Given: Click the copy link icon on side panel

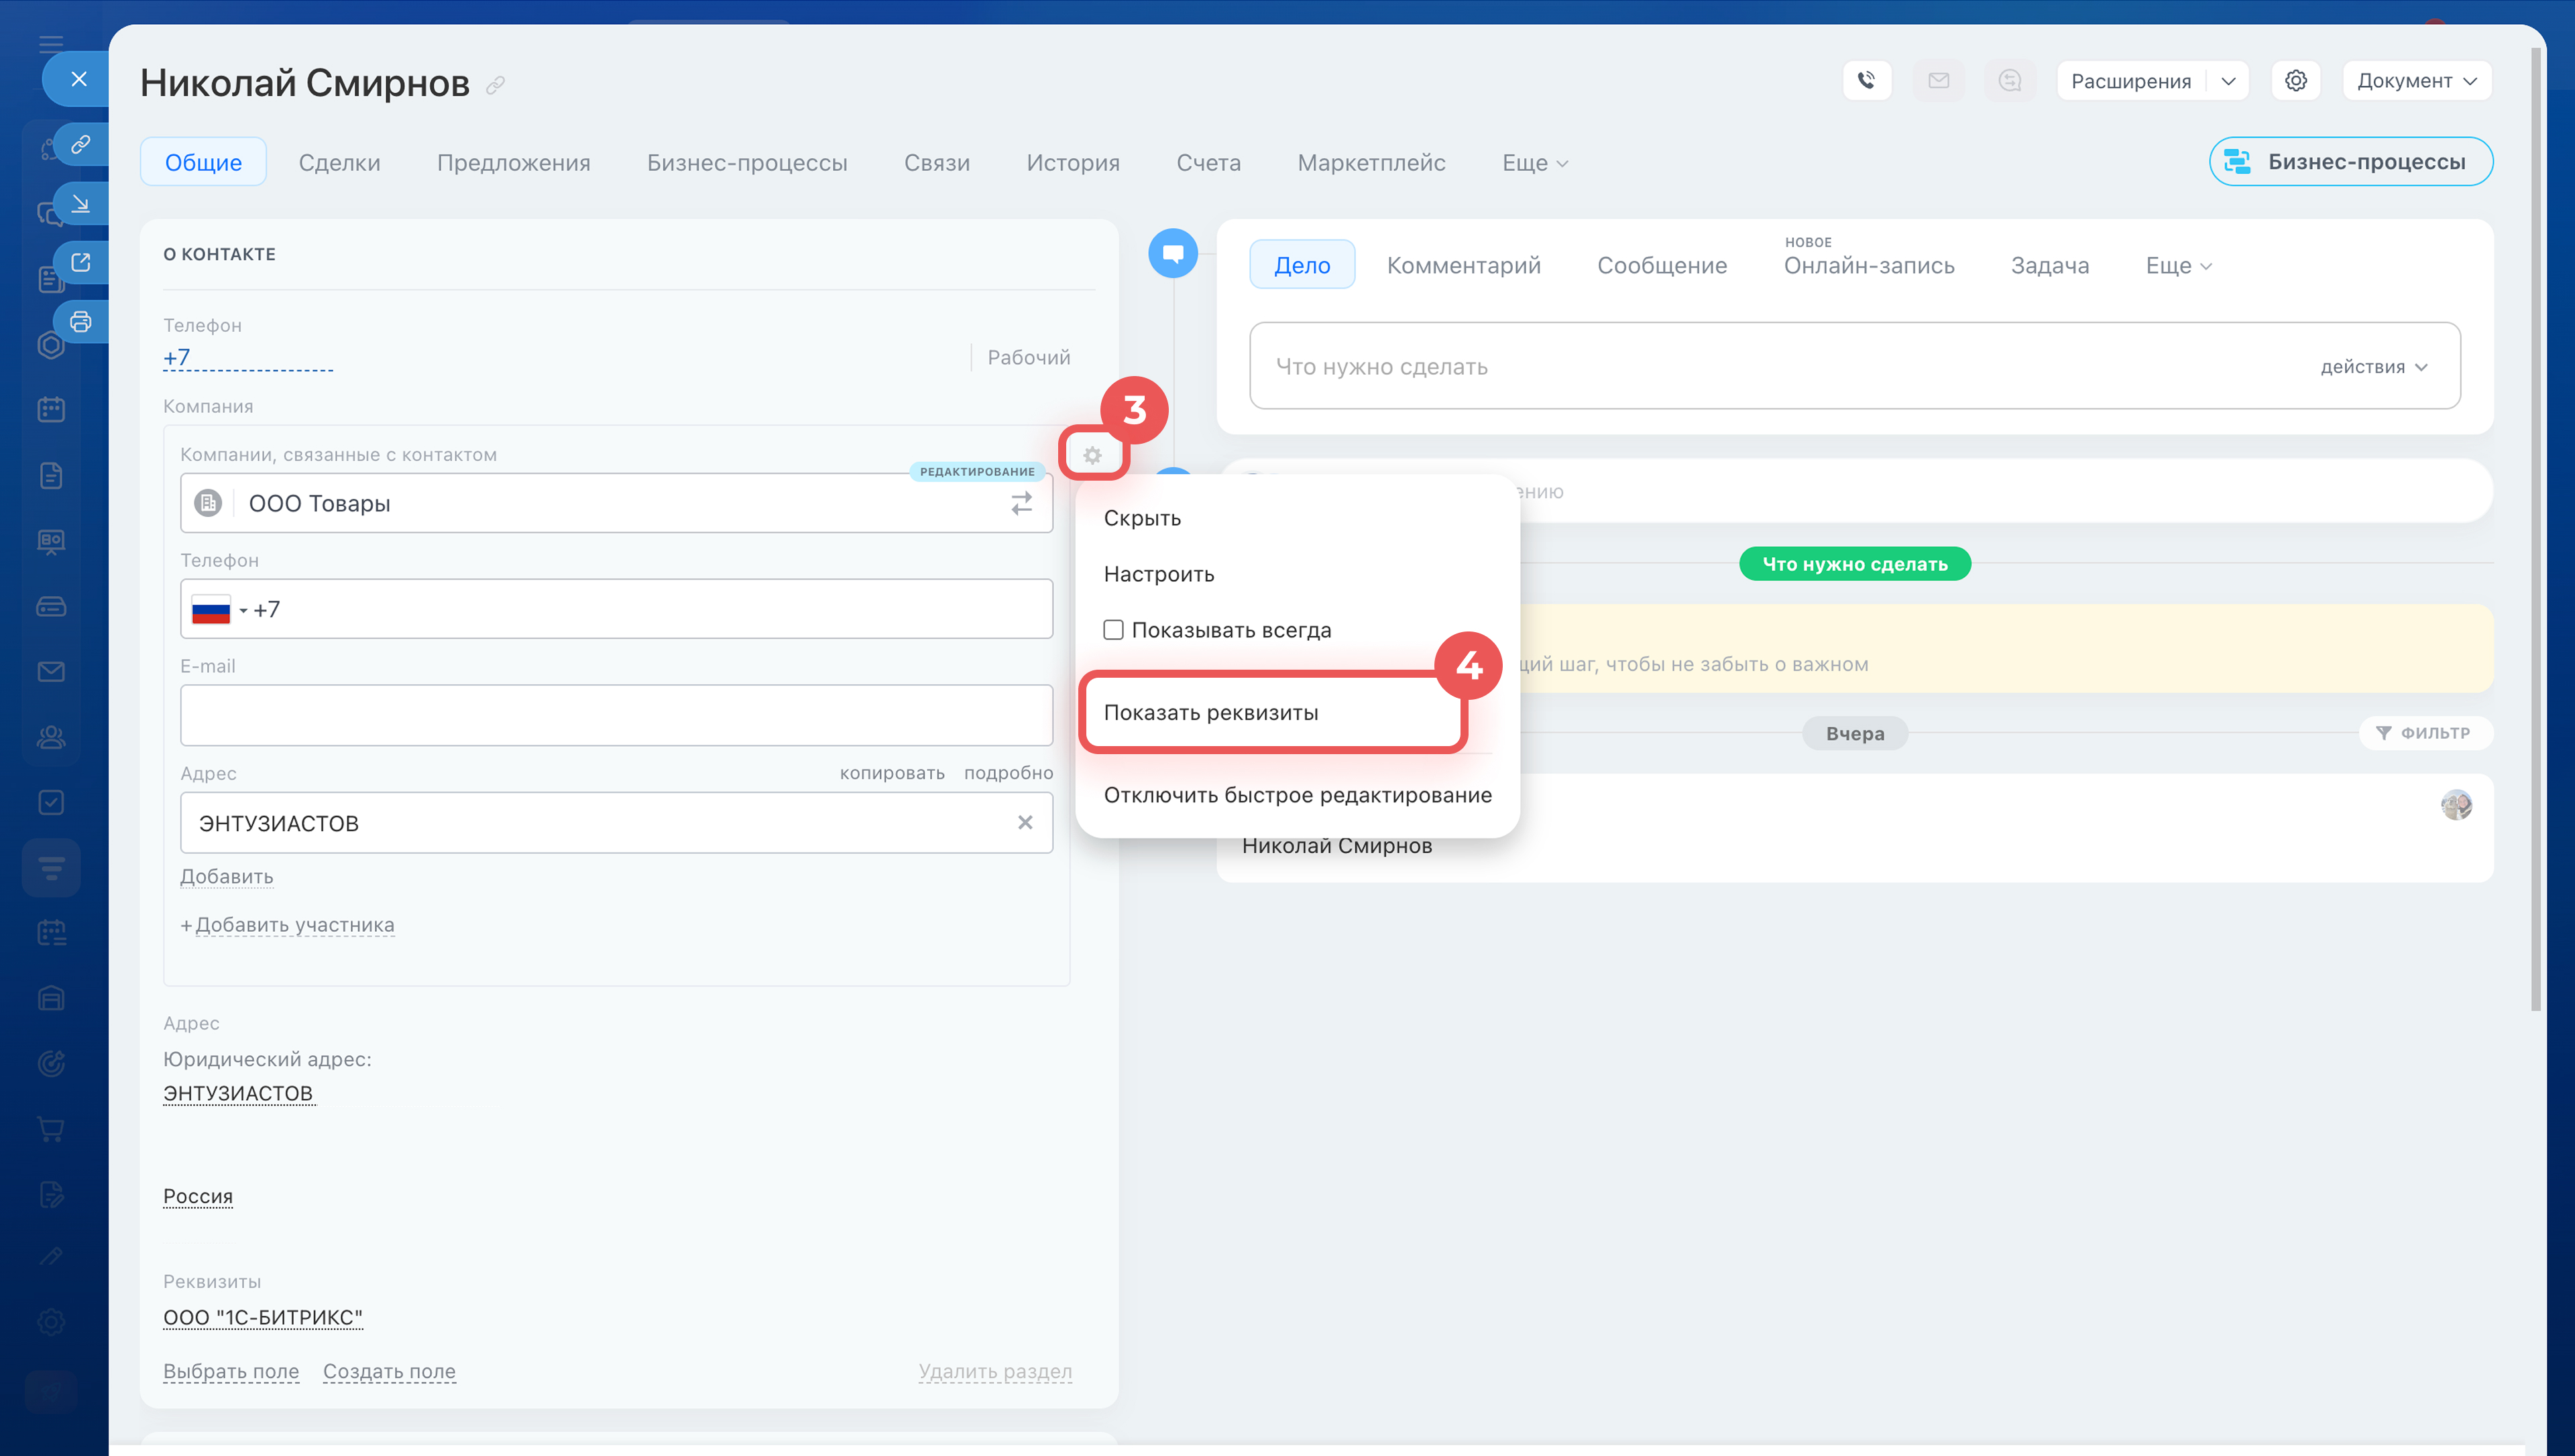Looking at the screenshot, I should (81, 144).
